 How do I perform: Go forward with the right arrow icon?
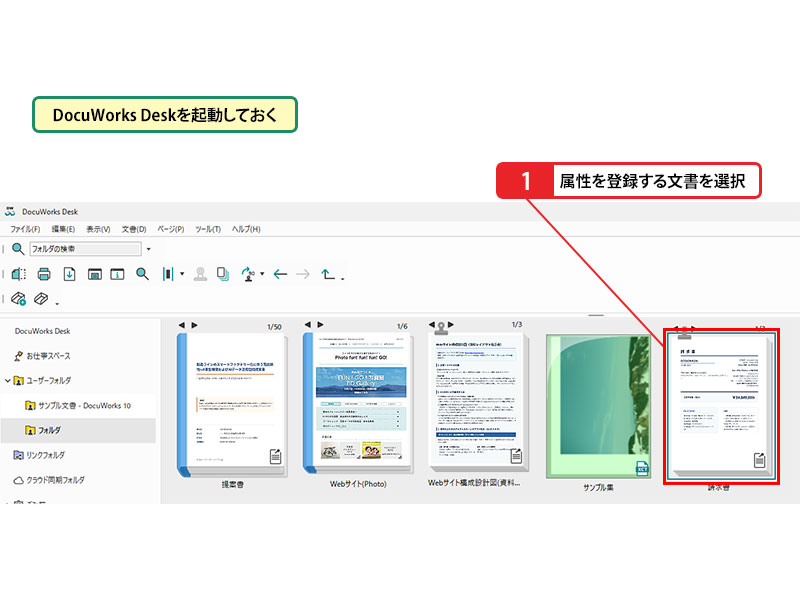coord(303,274)
